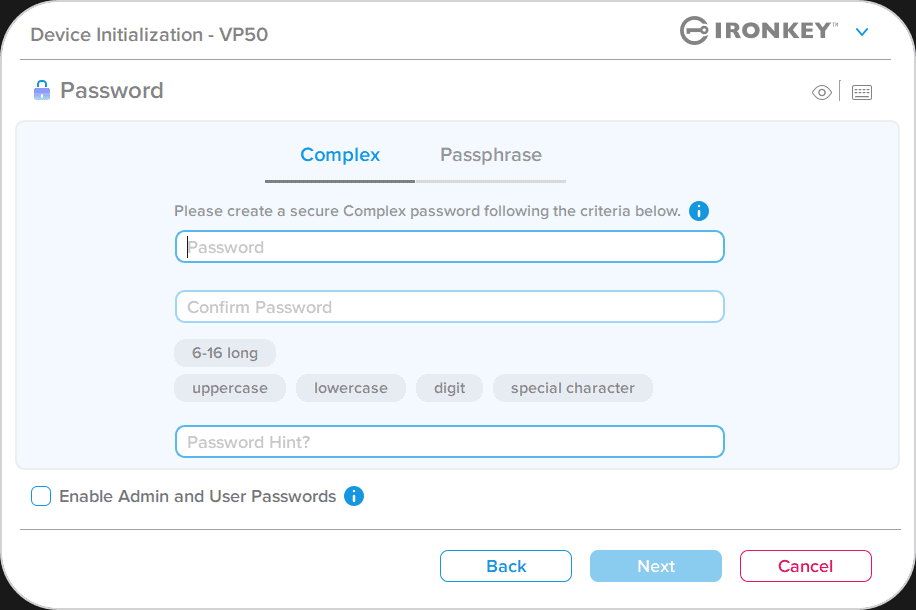Click the special character requirement chip
This screenshot has width=916, height=610.
point(572,388)
